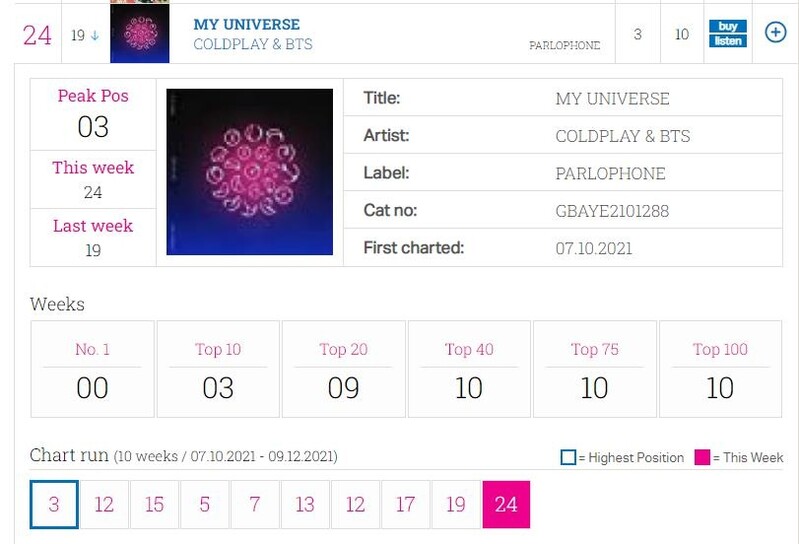The image size is (799, 544).
Task: Click chart run position 5
Action: pos(205,504)
